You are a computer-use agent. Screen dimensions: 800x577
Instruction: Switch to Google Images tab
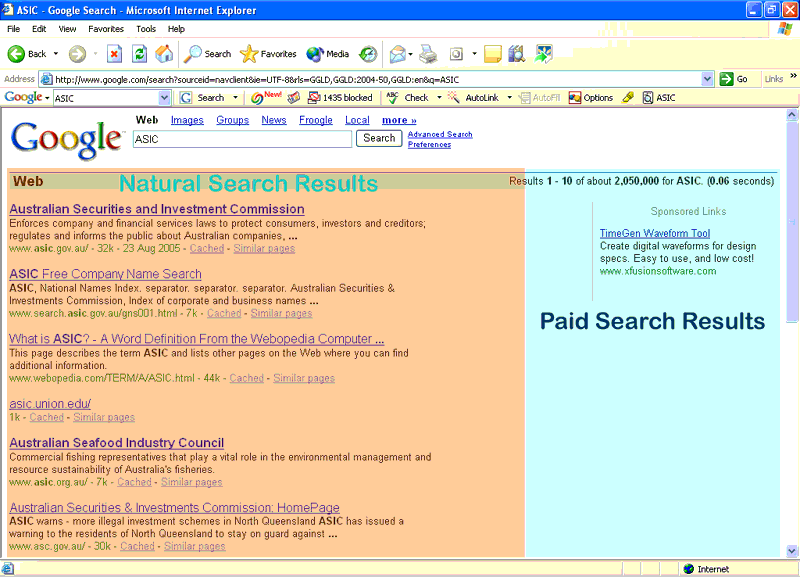[187, 120]
